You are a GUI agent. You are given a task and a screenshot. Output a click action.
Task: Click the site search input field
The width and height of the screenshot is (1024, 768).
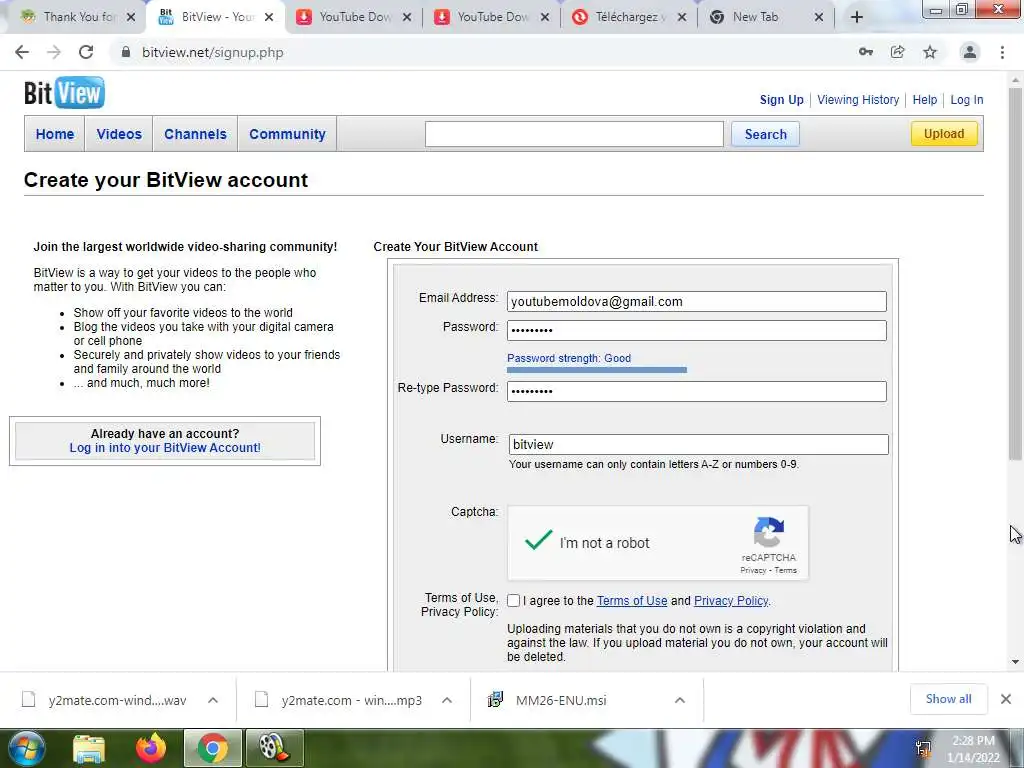(573, 134)
